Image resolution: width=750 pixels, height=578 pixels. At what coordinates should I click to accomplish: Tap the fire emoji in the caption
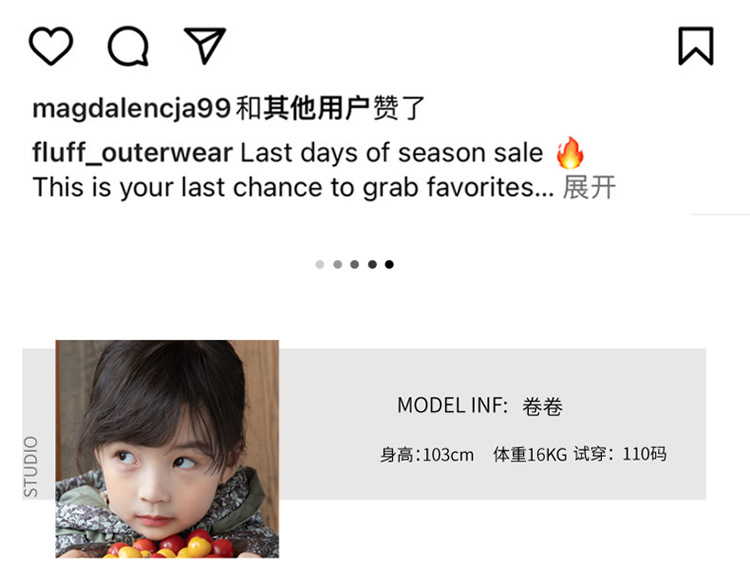pos(570,153)
